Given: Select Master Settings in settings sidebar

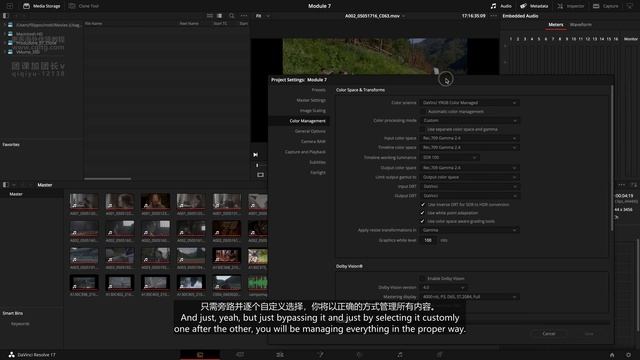Looking at the screenshot, I should 311,100.
